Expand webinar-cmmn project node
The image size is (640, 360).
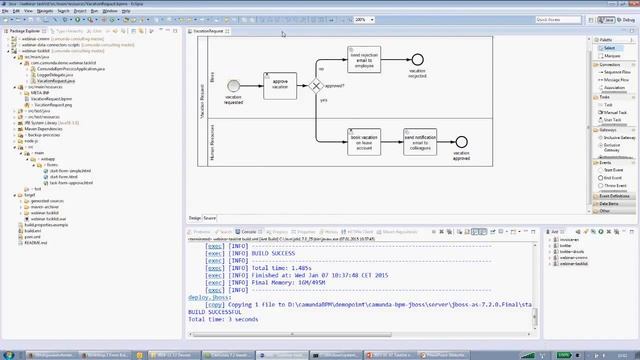tap(8, 39)
